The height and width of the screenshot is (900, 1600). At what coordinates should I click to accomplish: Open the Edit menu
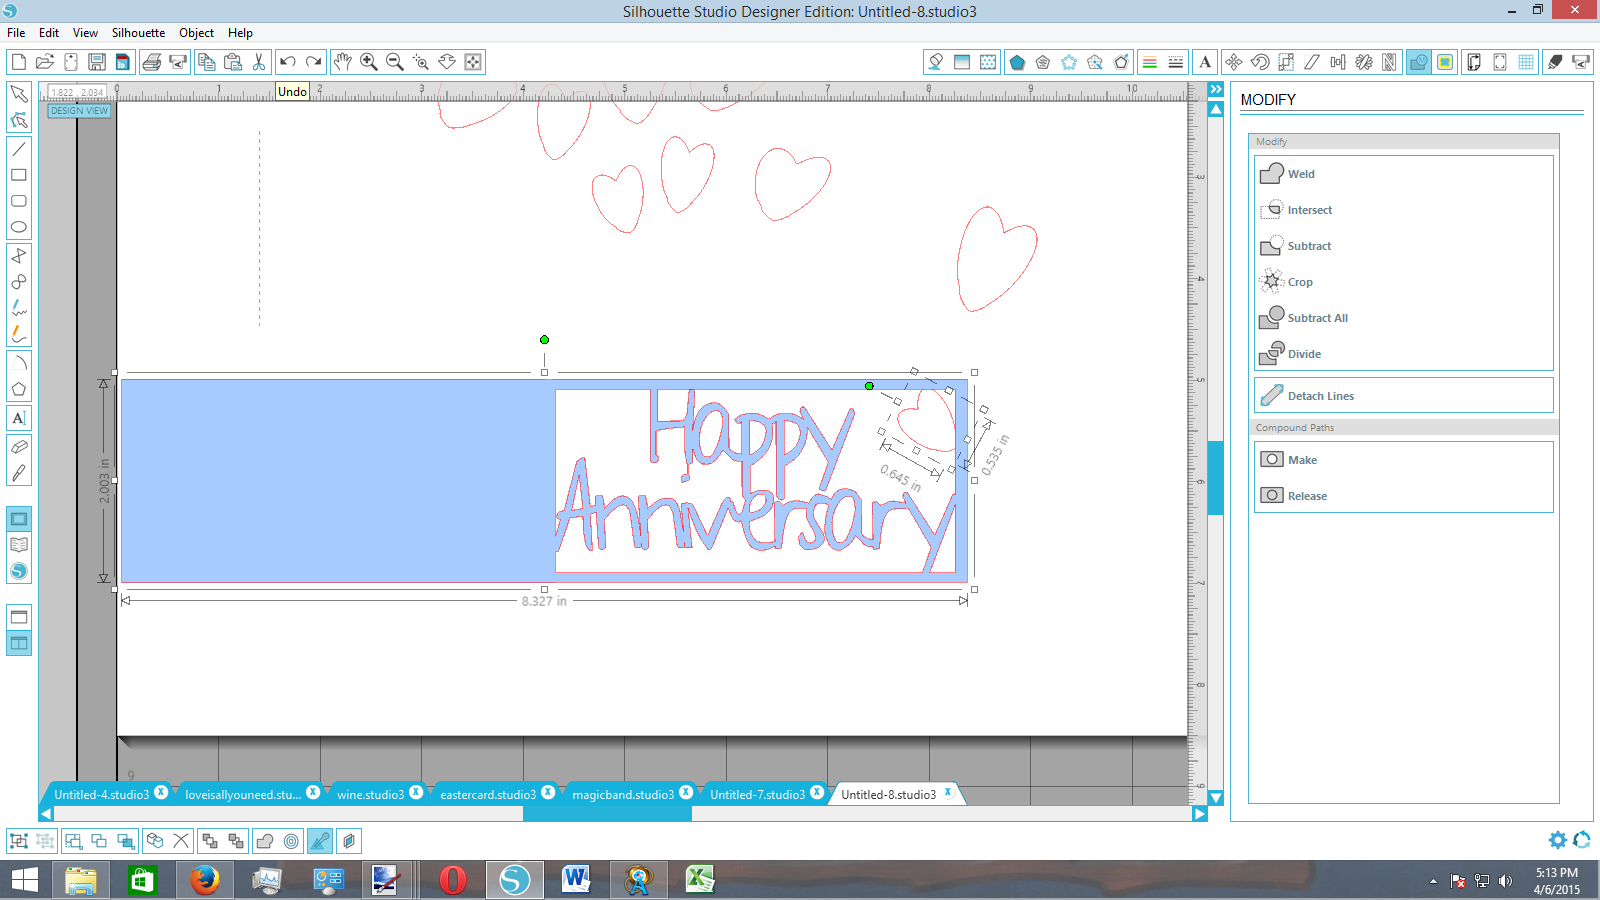pyautogui.click(x=49, y=33)
